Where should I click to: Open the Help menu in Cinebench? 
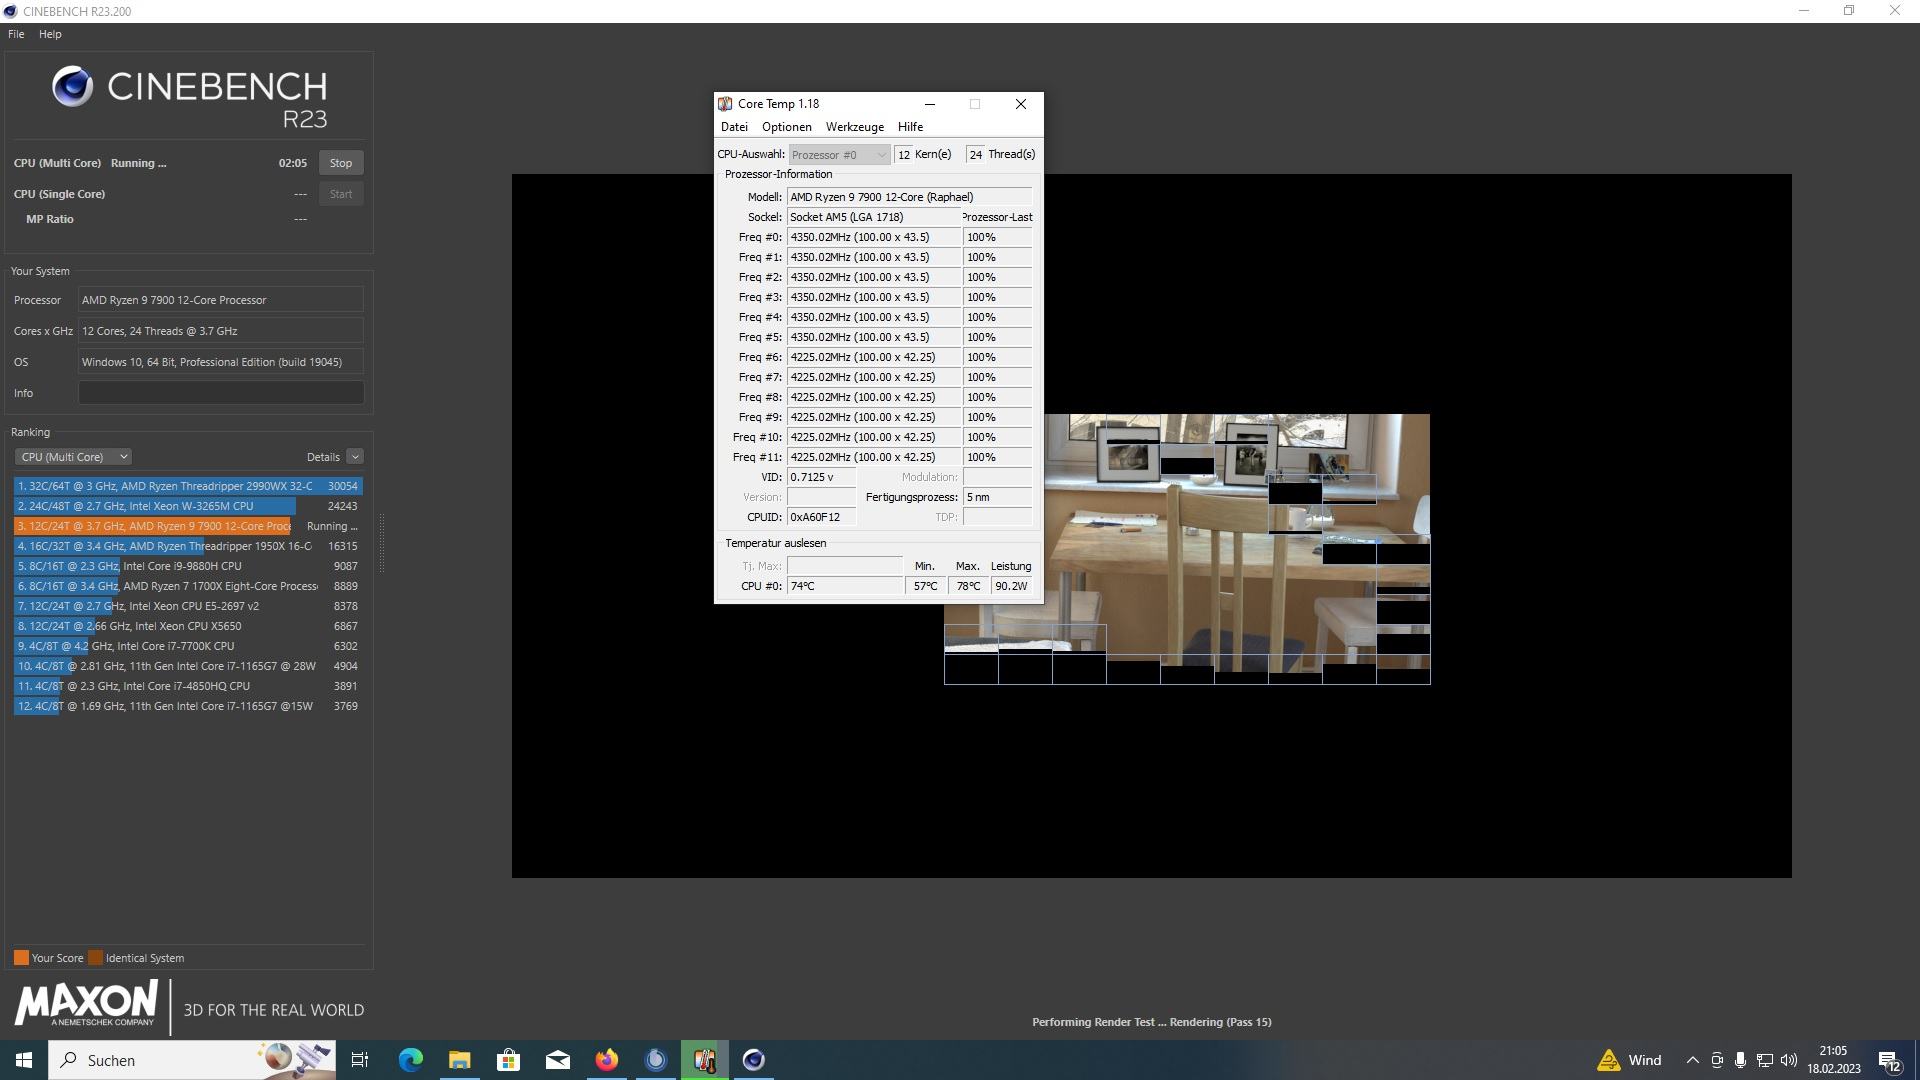point(50,34)
